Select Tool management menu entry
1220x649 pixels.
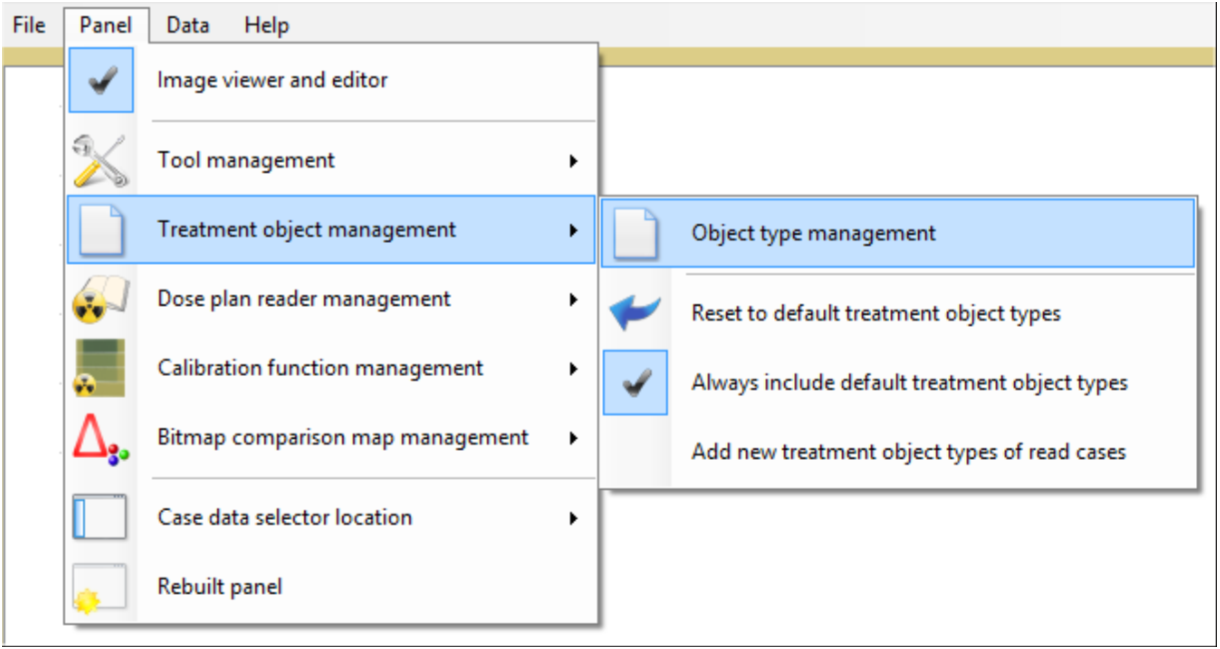coord(331,160)
